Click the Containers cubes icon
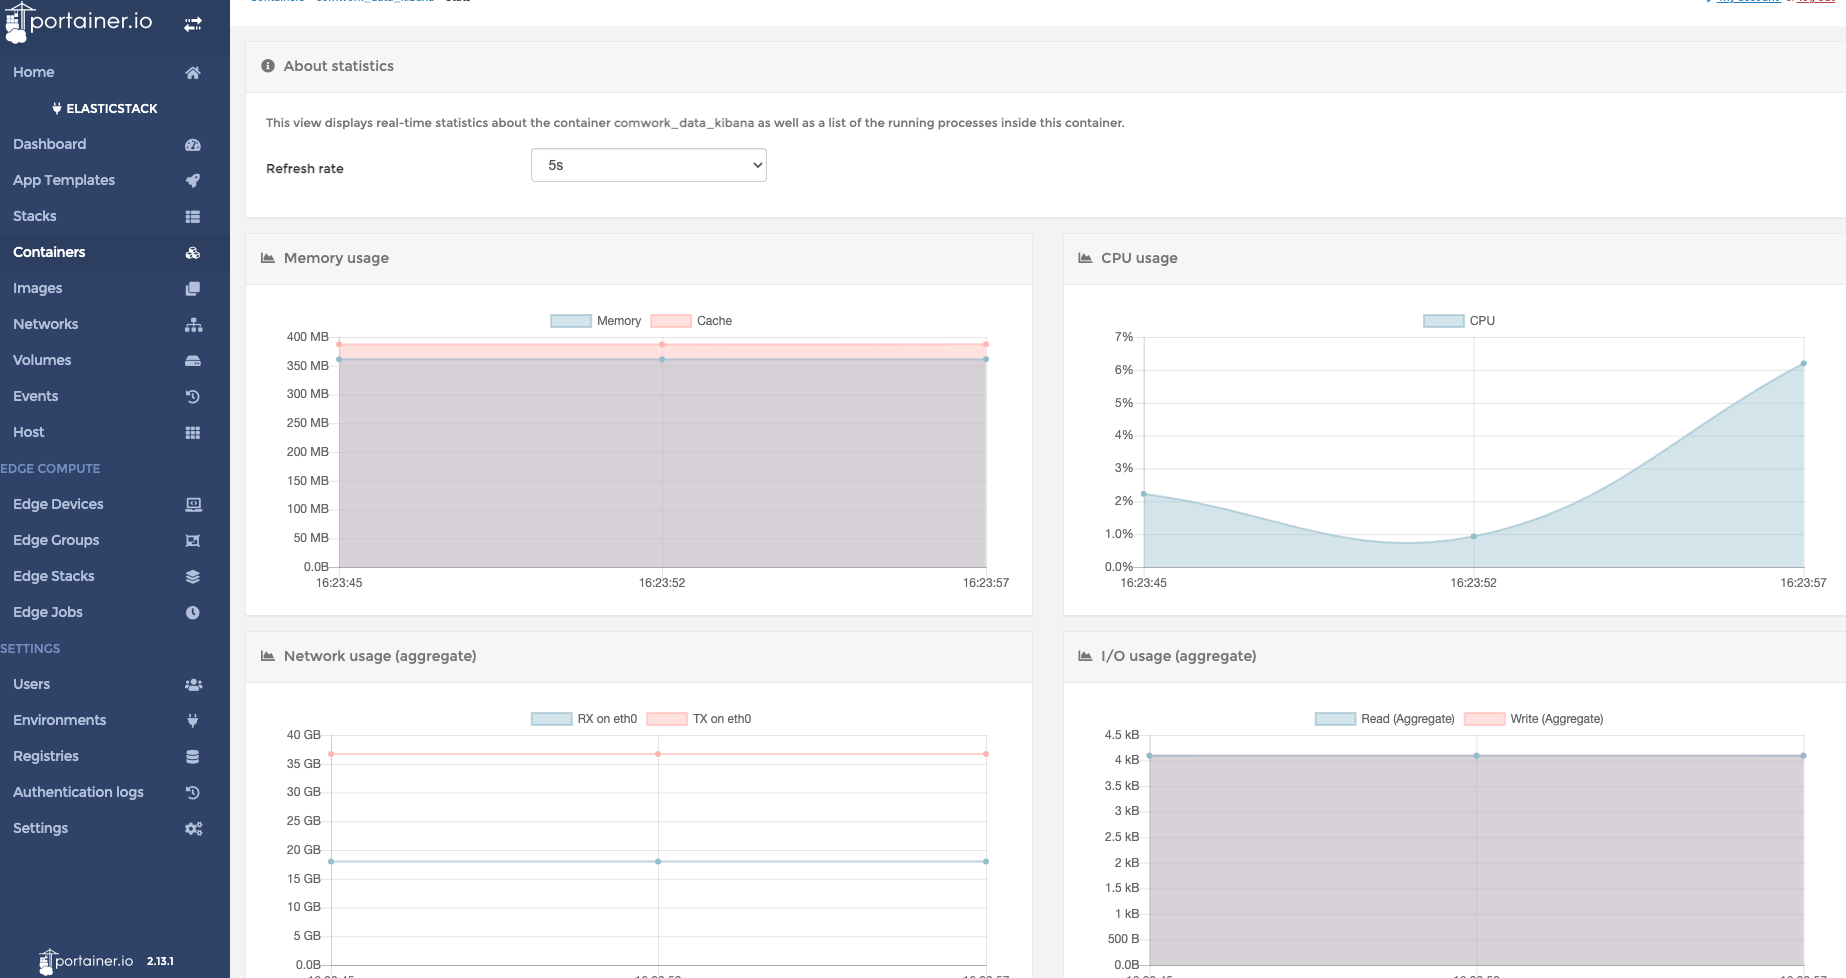Screen dimensions: 1846x978 (193, 253)
